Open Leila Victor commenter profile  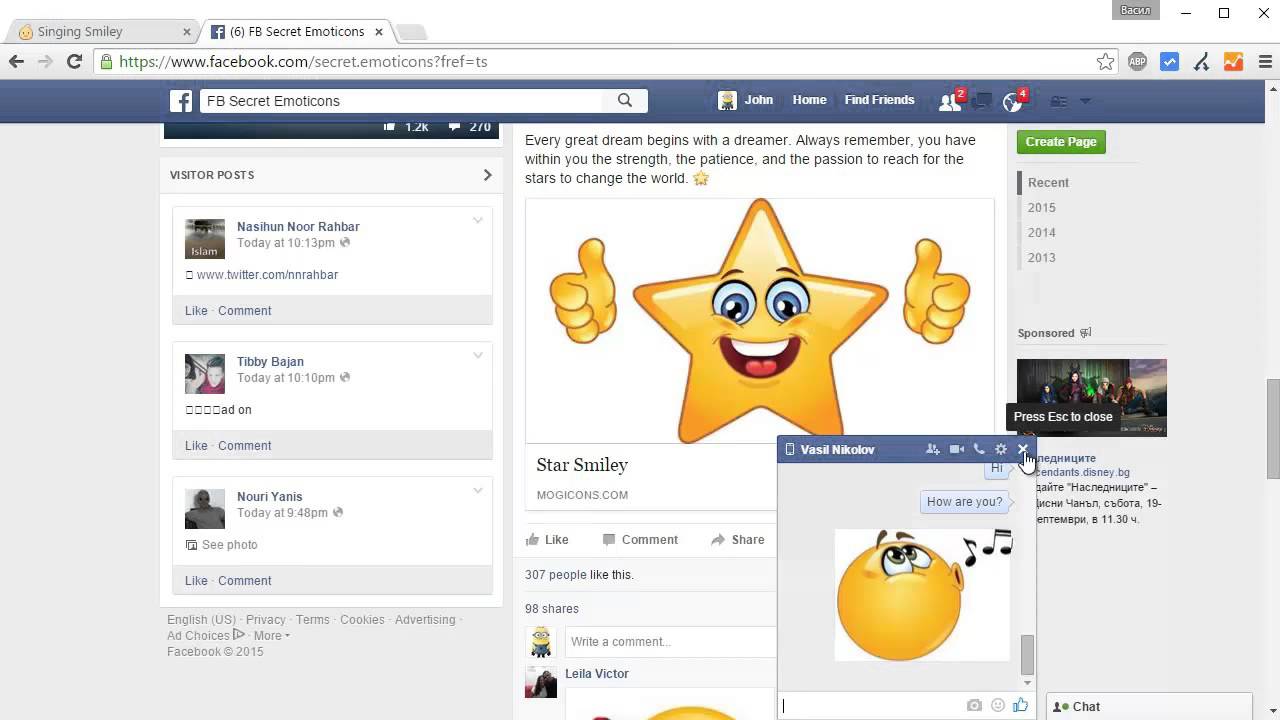(597, 674)
